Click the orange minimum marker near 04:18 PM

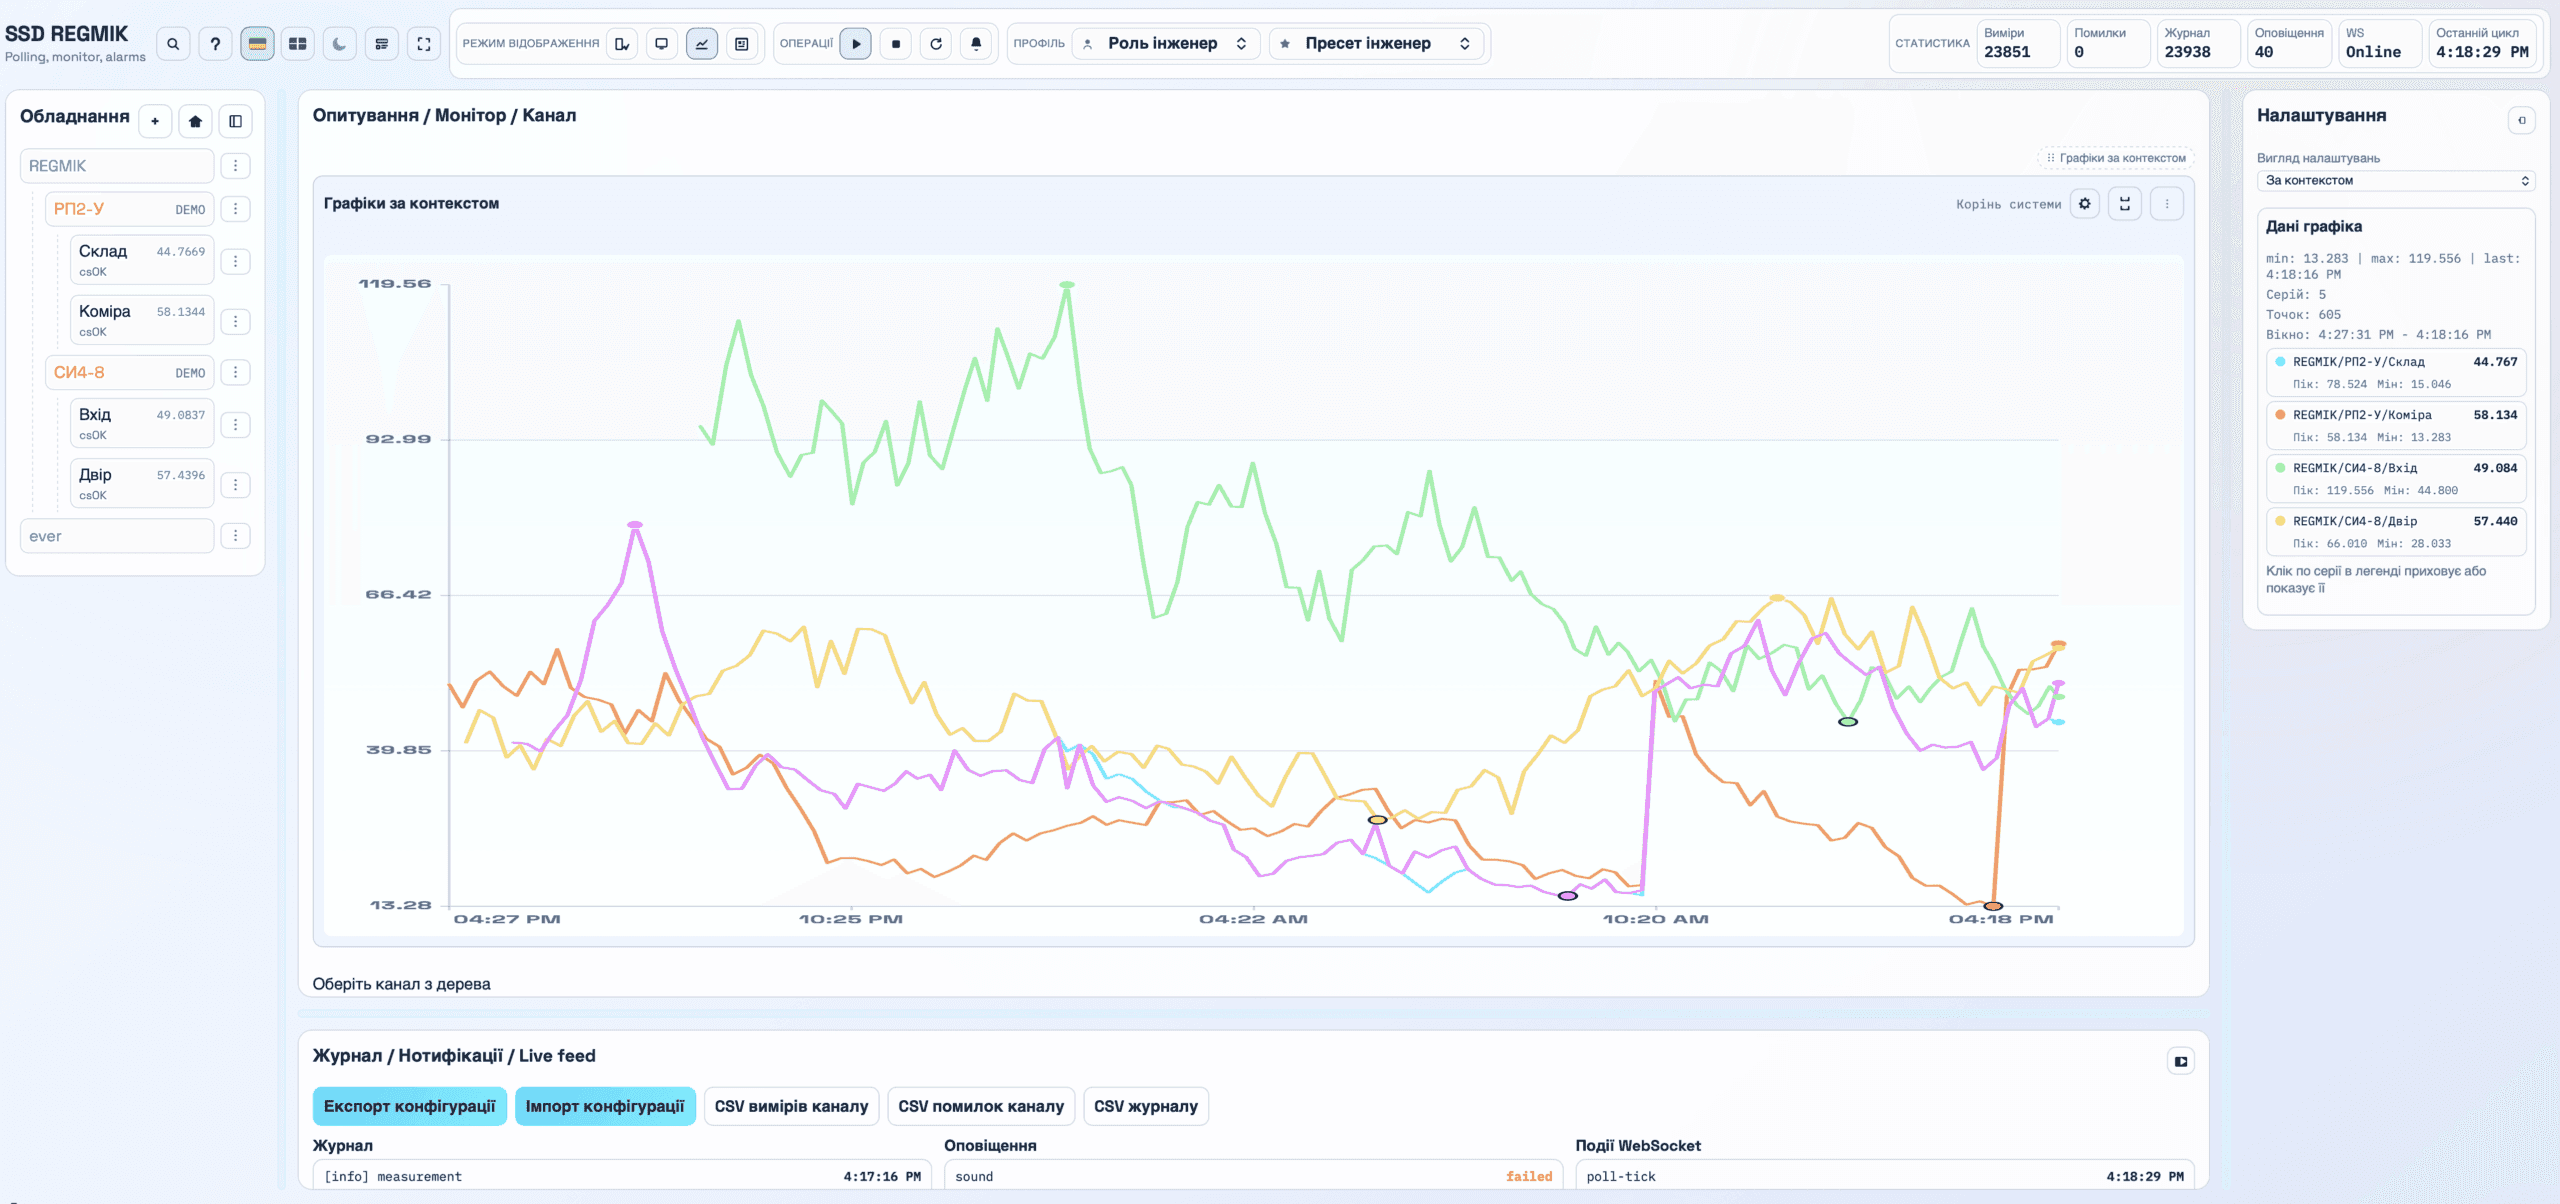[x=1993, y=906]
